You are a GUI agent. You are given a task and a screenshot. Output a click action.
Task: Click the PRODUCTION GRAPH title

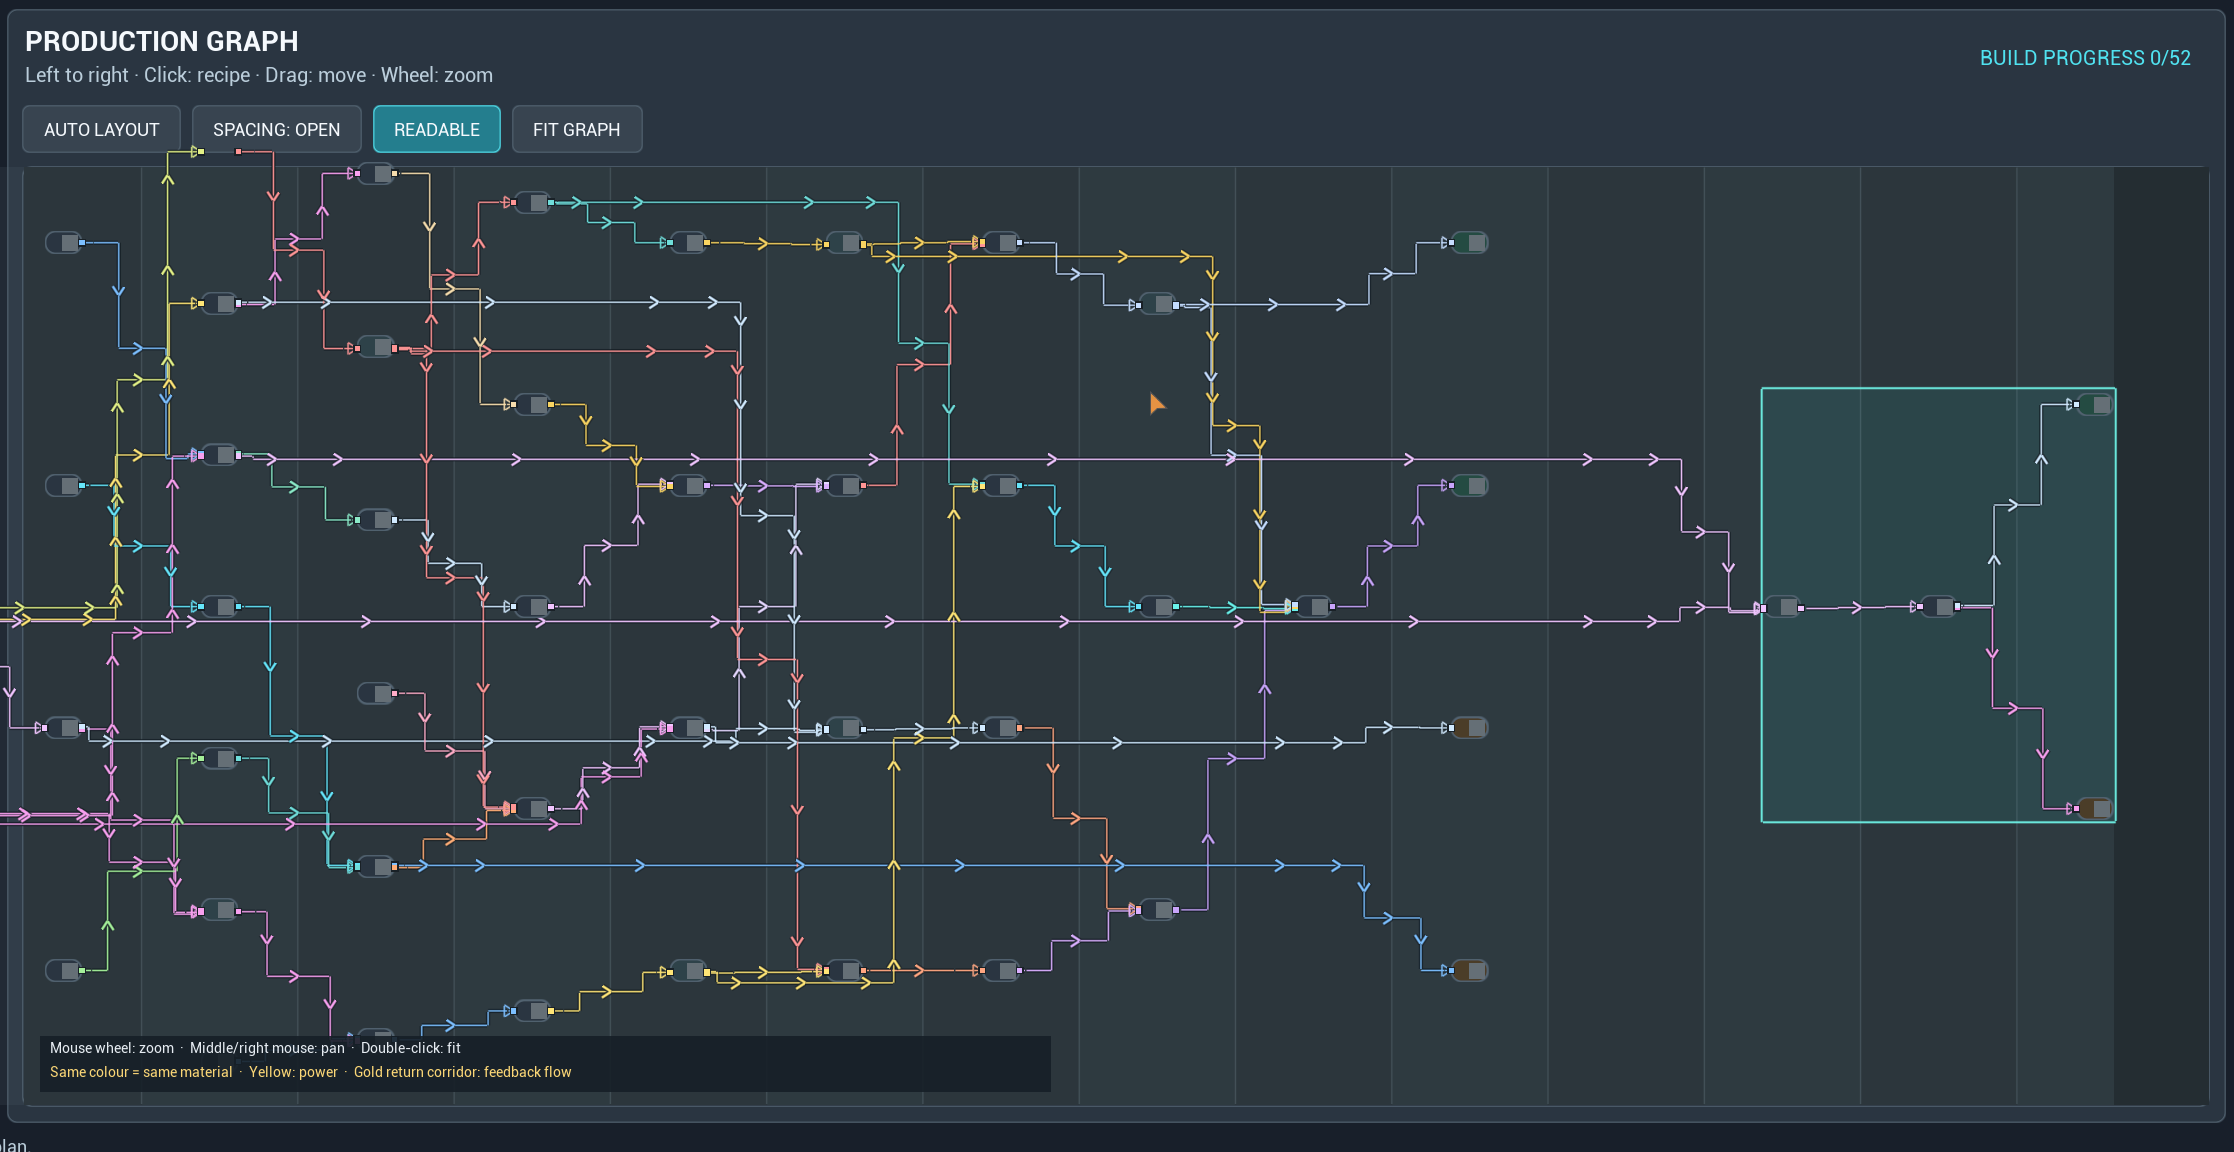[x=161, y=41]
